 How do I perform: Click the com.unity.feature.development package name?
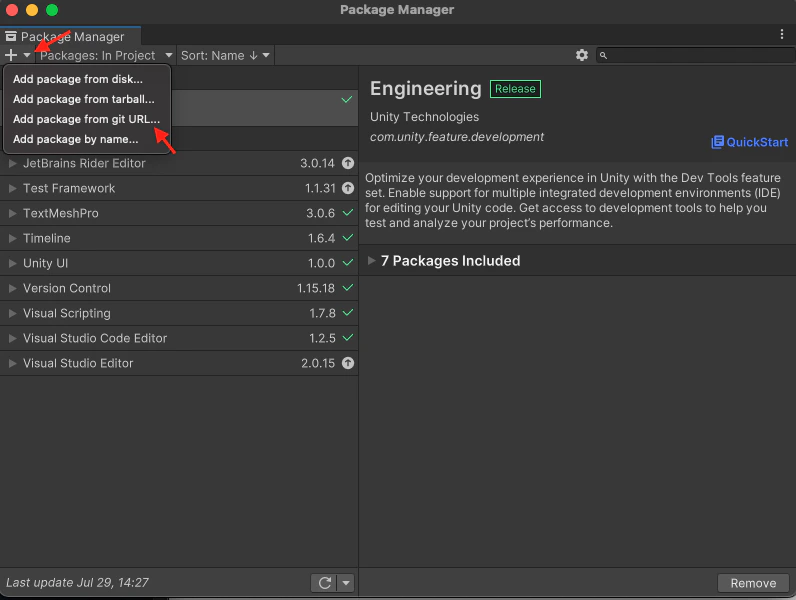click(x=456, y=137)
